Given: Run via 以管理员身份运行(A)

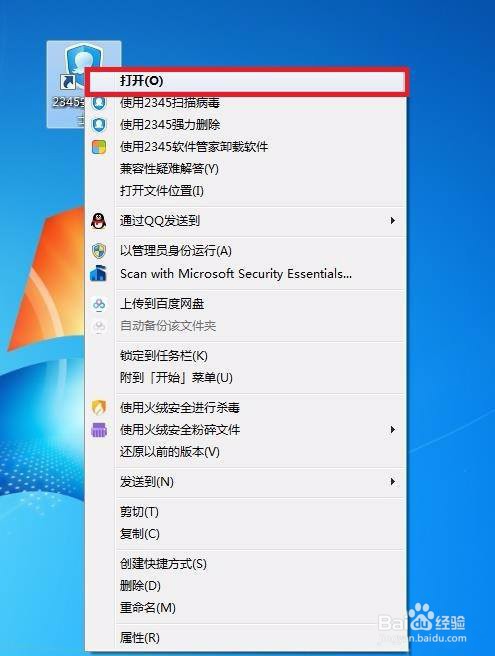Looking at the screenshot, I should coord(247,251).
